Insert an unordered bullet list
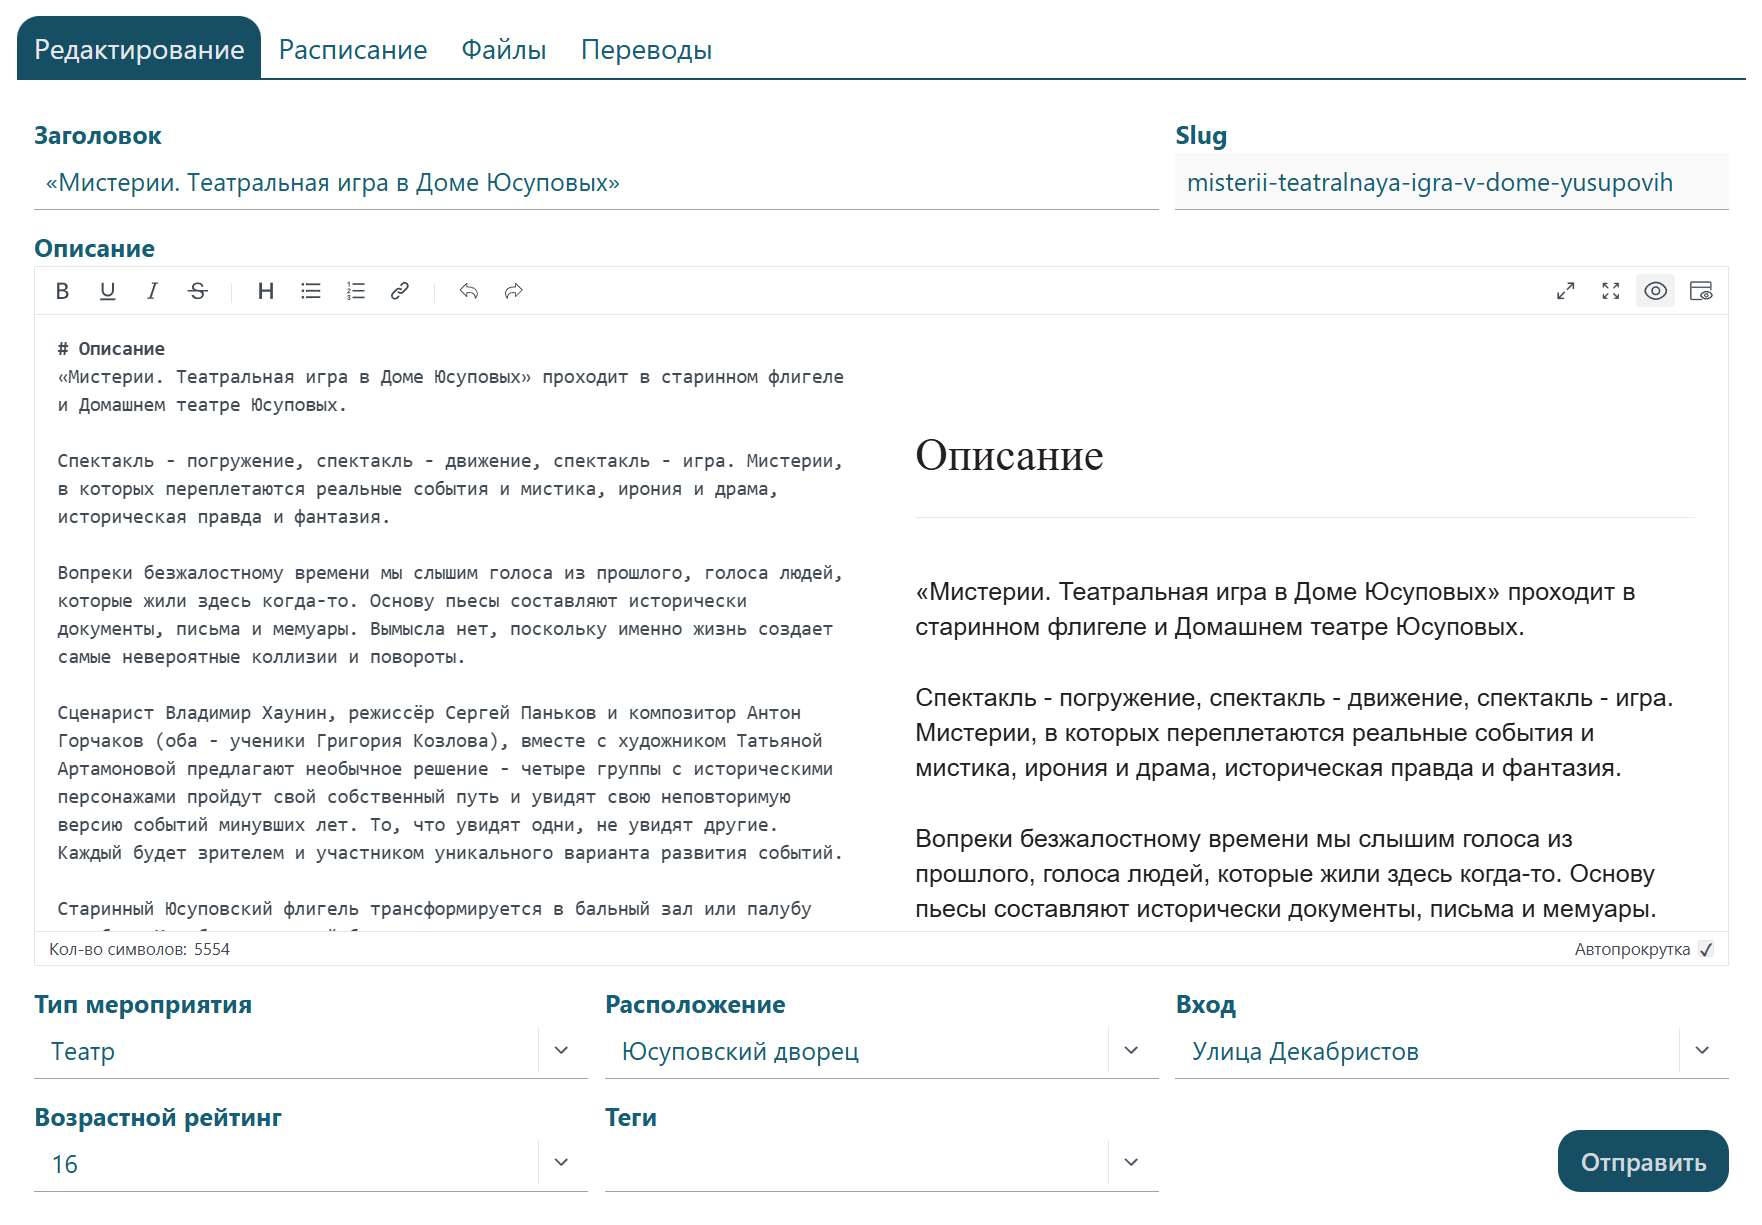1762x1225 pixels. 311,291
